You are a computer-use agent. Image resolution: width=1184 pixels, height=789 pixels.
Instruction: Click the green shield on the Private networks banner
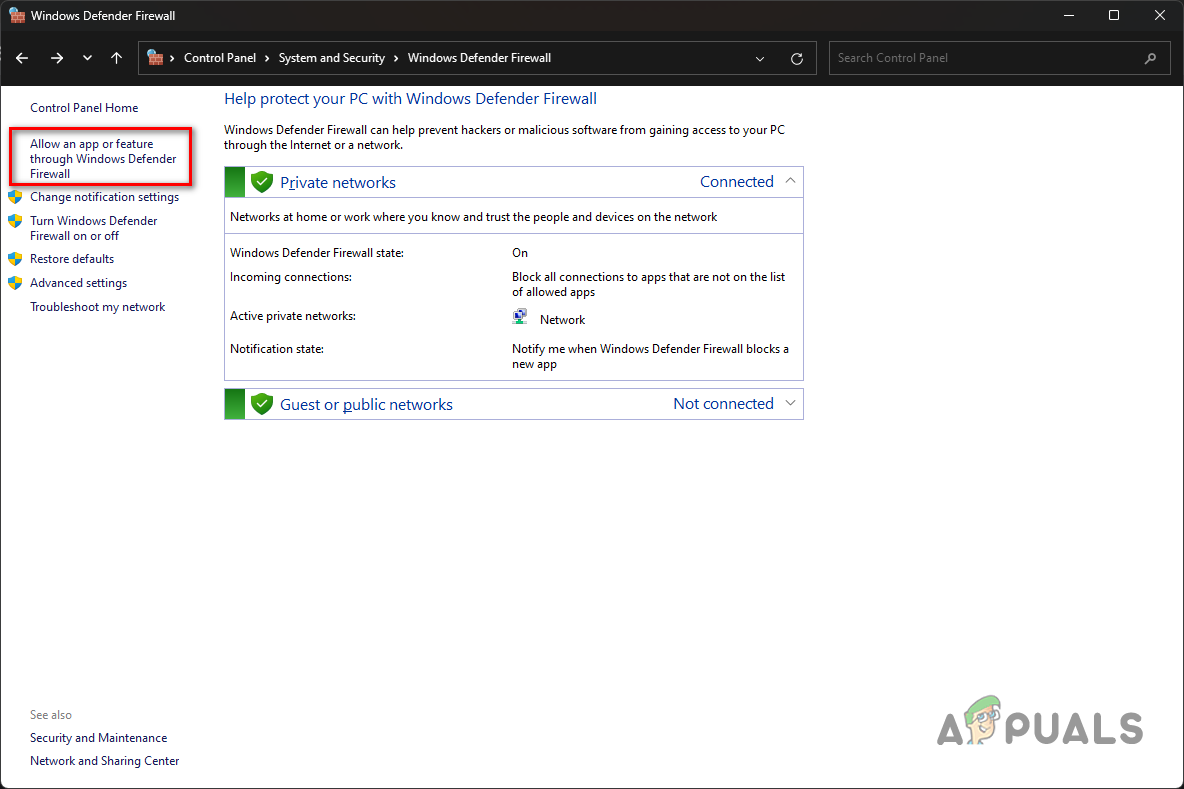coord(261,181)
